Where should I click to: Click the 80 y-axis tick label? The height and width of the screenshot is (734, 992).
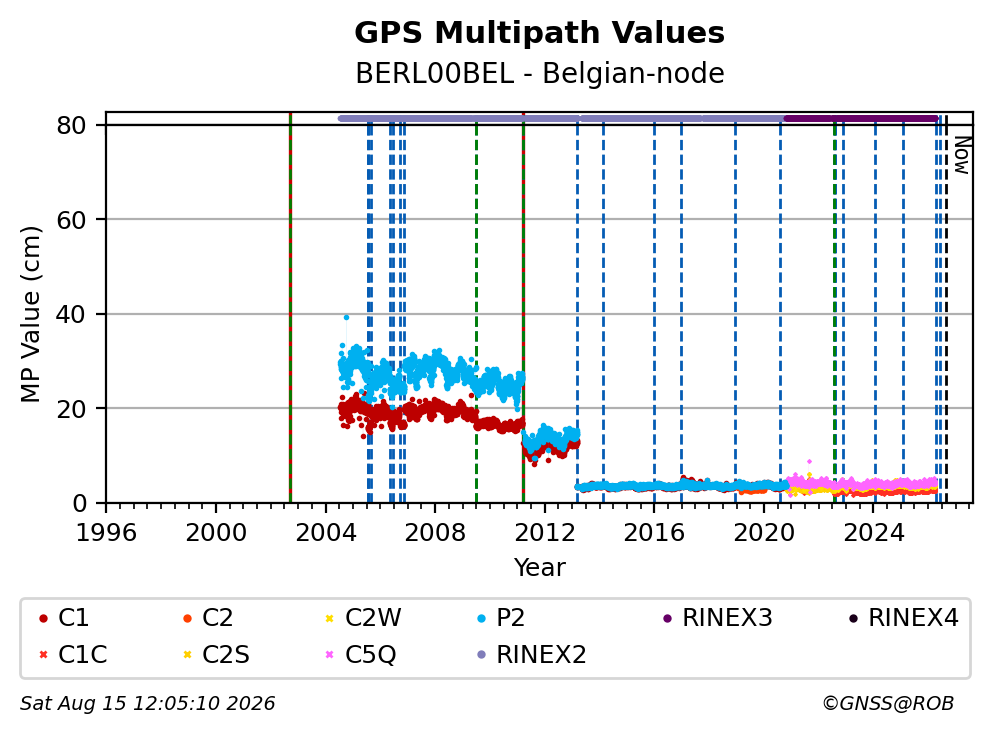71,125
